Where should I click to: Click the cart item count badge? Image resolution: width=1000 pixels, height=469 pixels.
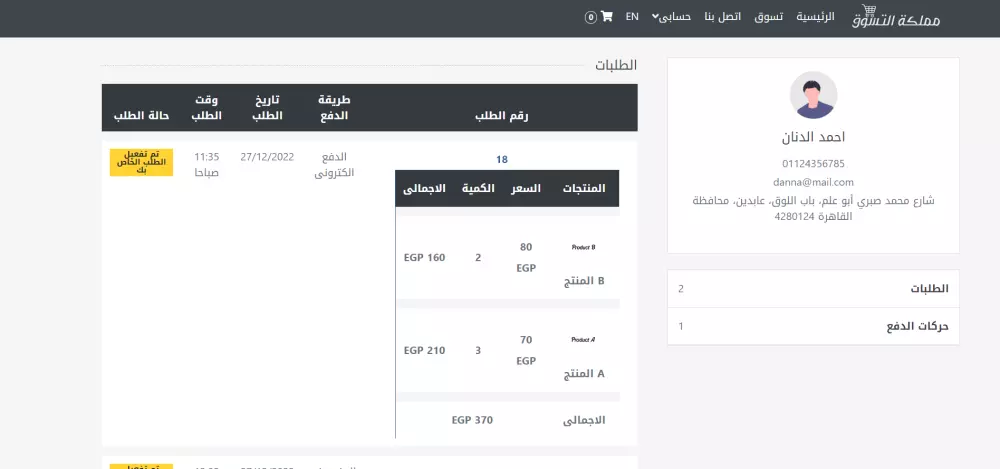pyautogui.click(x=591, y=17)
